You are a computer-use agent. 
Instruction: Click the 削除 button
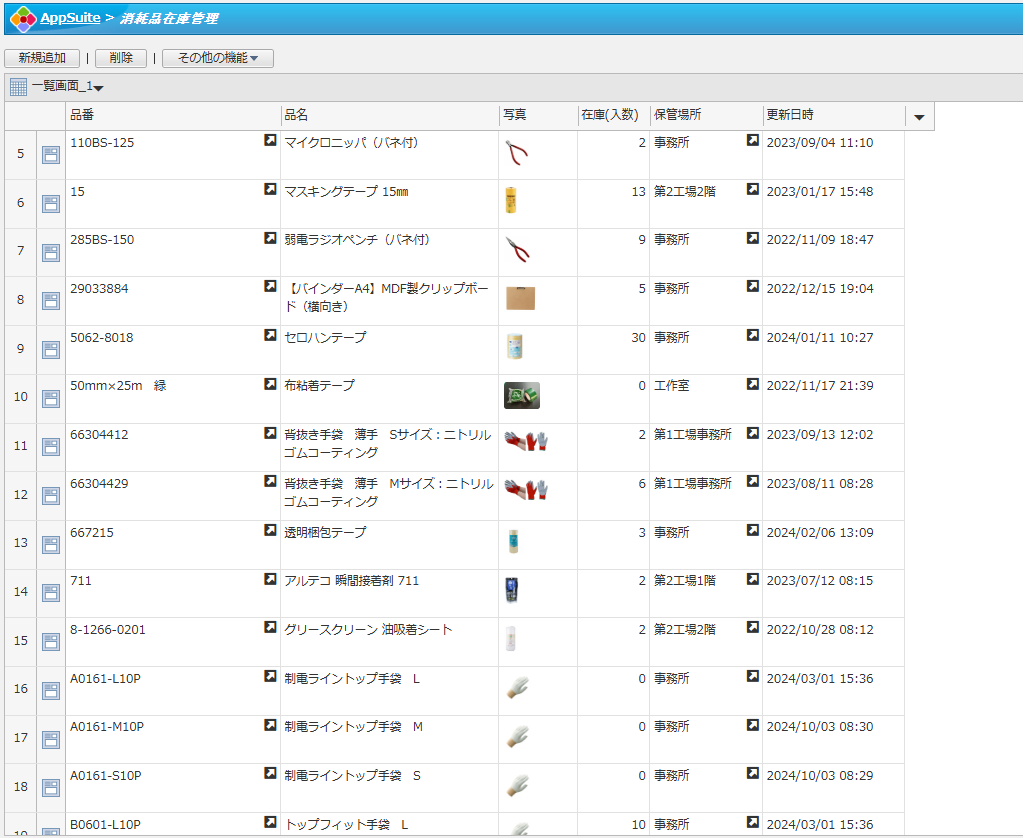(121, 59)
